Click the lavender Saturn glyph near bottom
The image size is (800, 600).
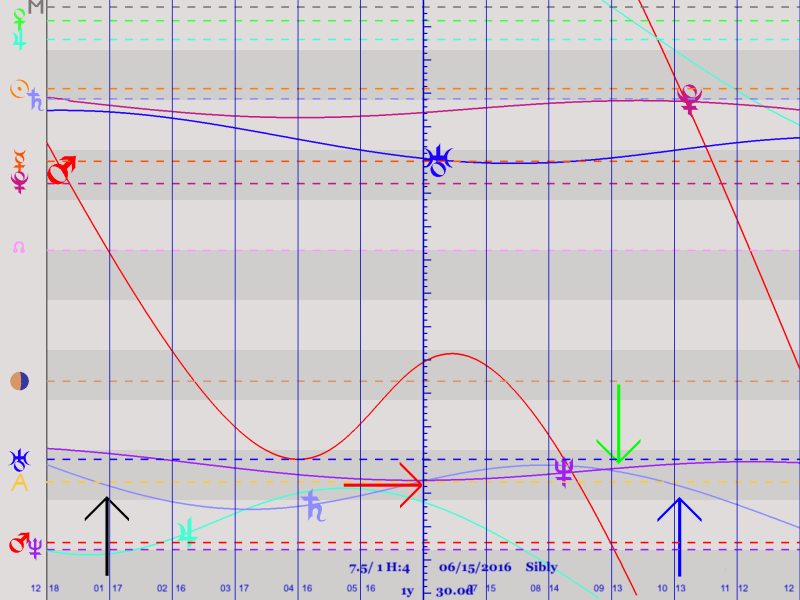314,505
